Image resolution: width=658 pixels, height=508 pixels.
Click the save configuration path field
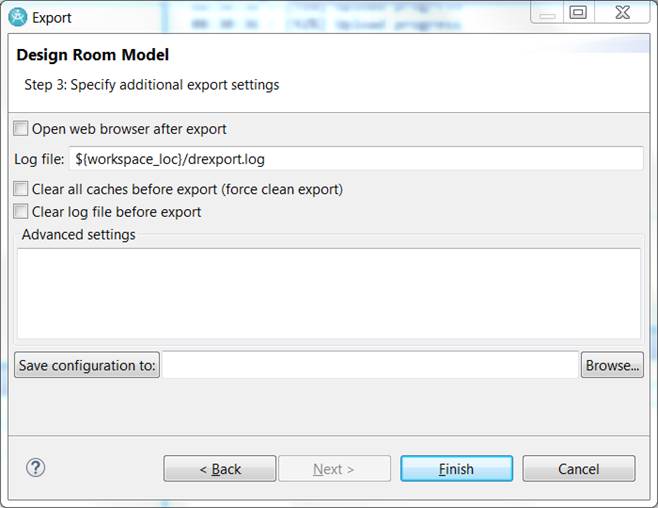[x=370, y=365]
